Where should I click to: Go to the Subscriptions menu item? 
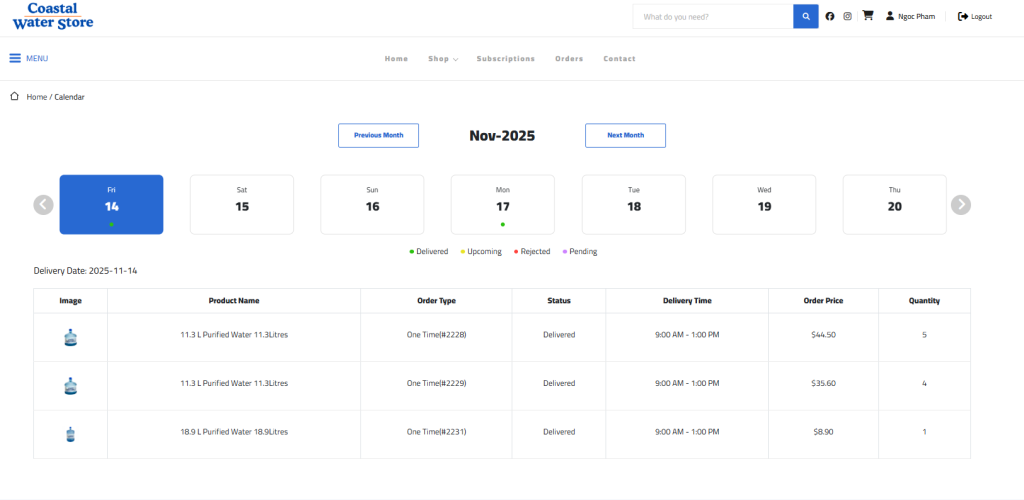coord(505,59)
